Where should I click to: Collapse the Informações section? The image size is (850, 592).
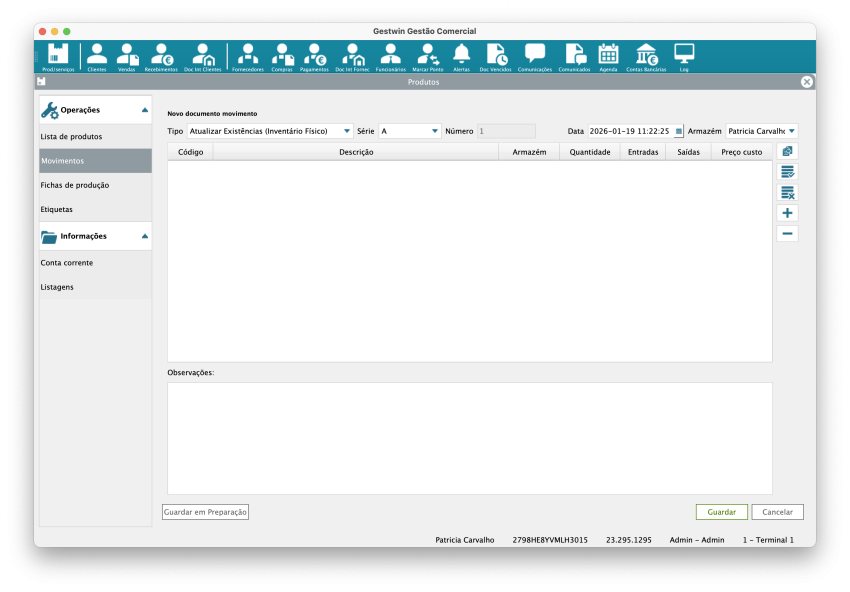coord(145,236)
